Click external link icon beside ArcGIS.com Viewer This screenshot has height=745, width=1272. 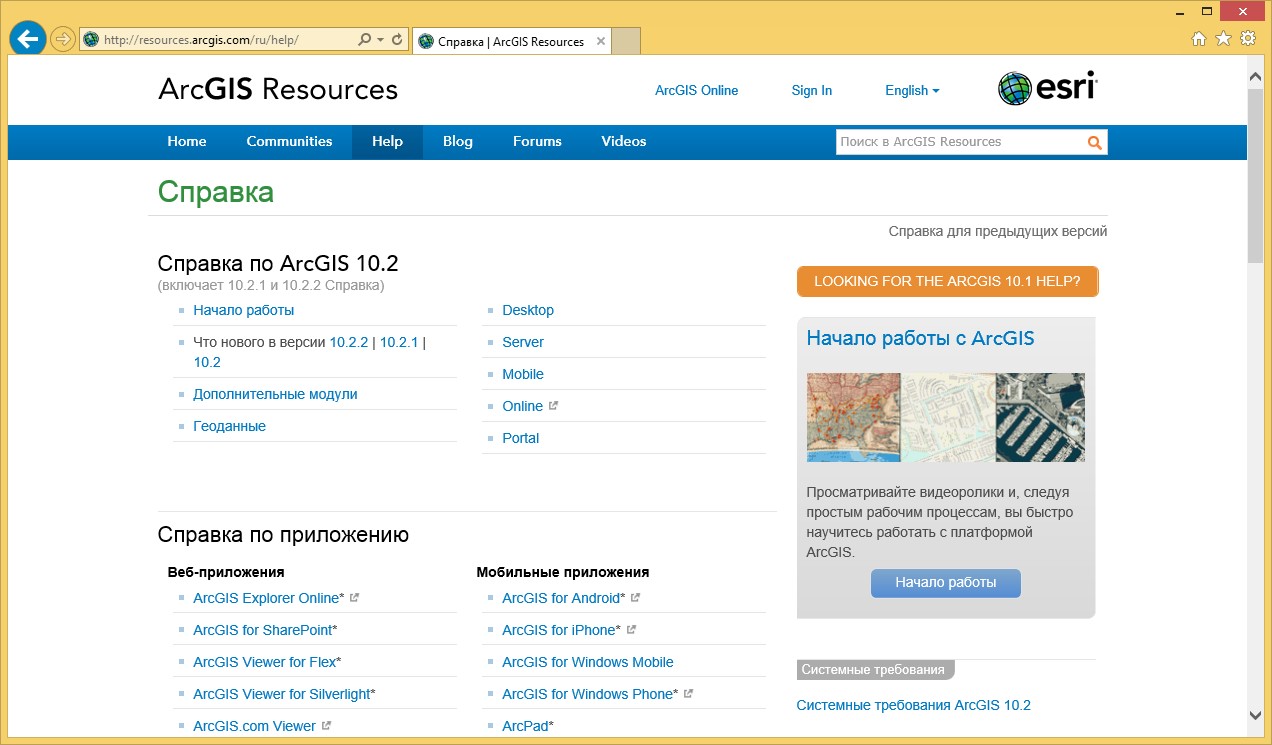pos(326,725)
